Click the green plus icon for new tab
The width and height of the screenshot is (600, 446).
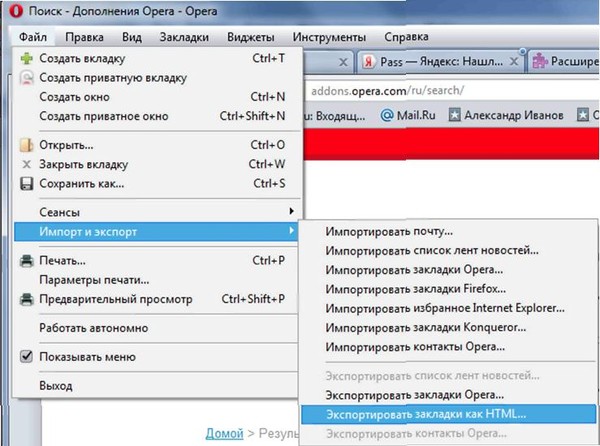[26, 59]
